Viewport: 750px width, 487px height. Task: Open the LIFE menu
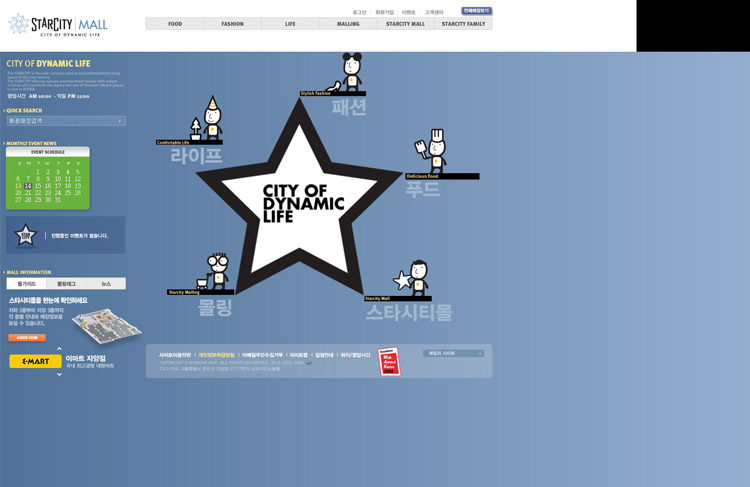point(290,24)
